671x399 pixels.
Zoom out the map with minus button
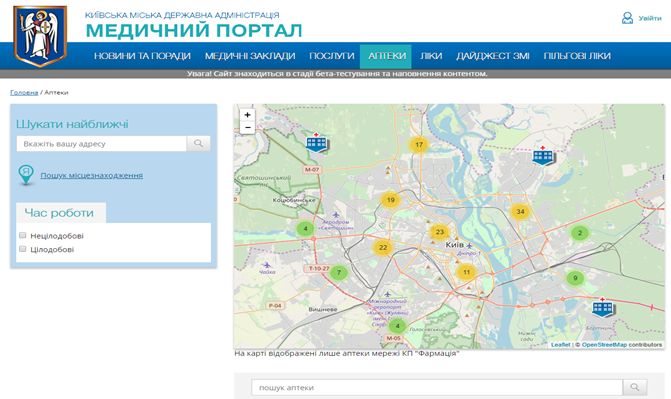247,128
